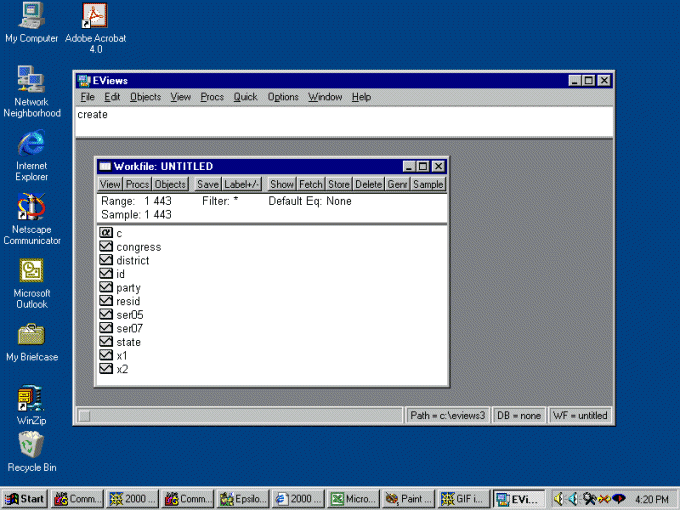Open the WinZip desktop icon
This screenshot has width=680, height=510.
coord(31,401)
